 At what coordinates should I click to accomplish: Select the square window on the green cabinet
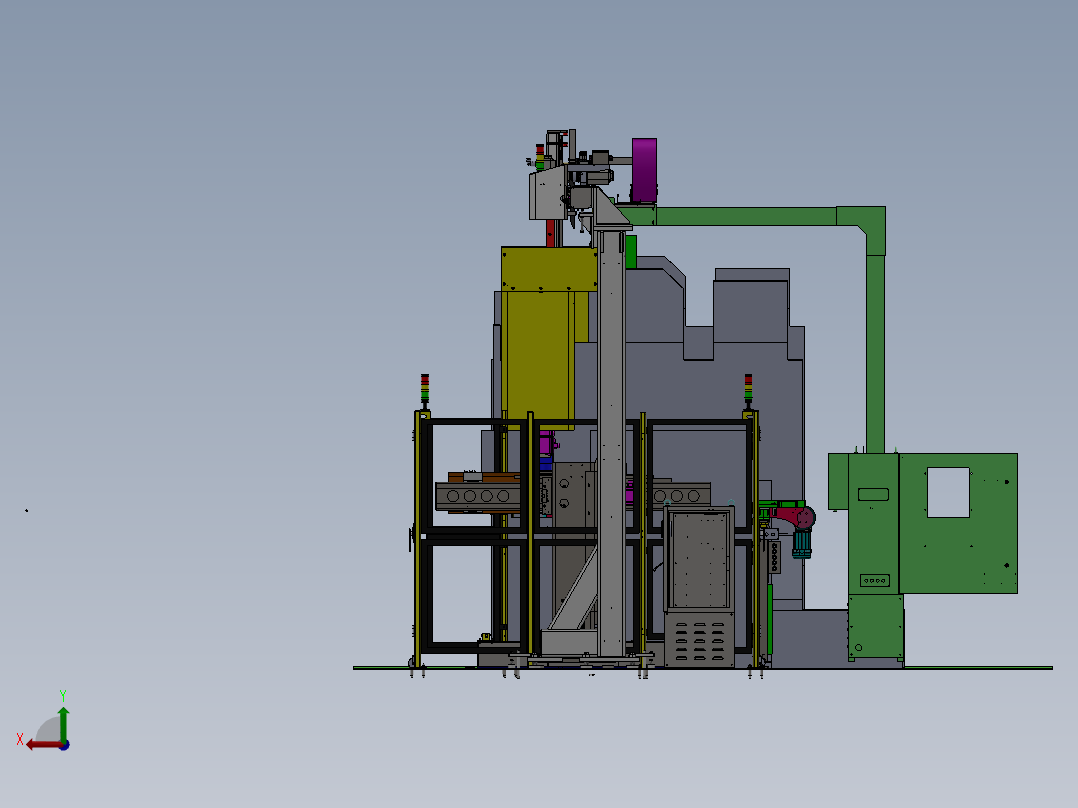tap(948, 492)
